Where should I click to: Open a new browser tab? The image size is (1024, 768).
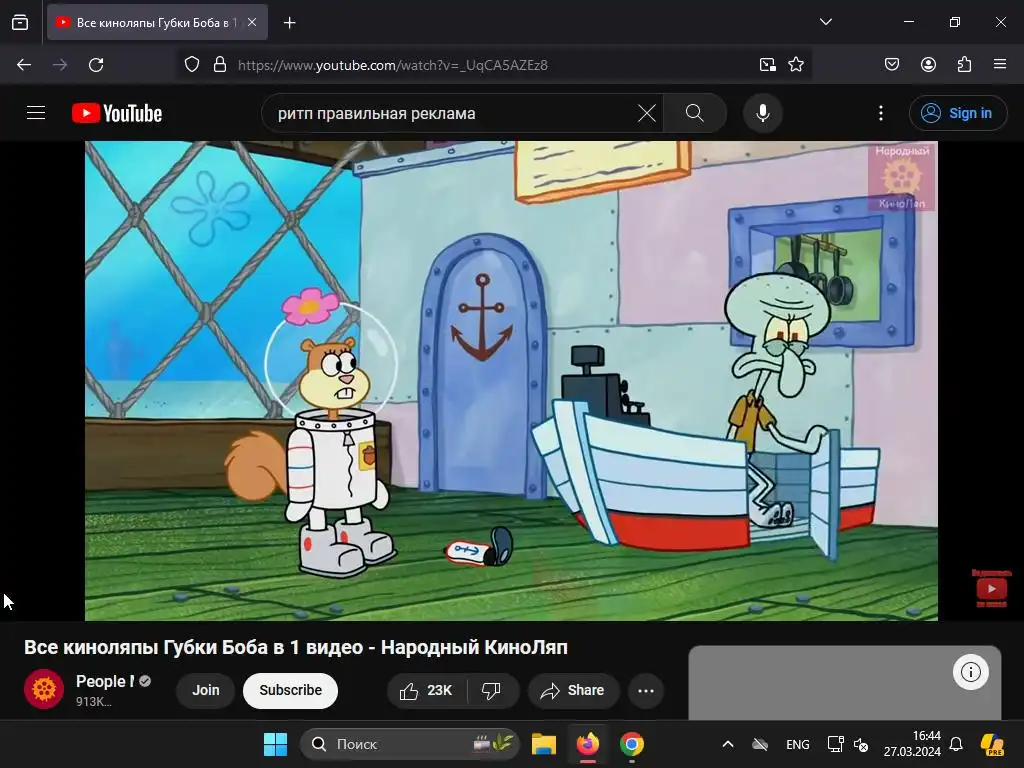coord(290,23)
